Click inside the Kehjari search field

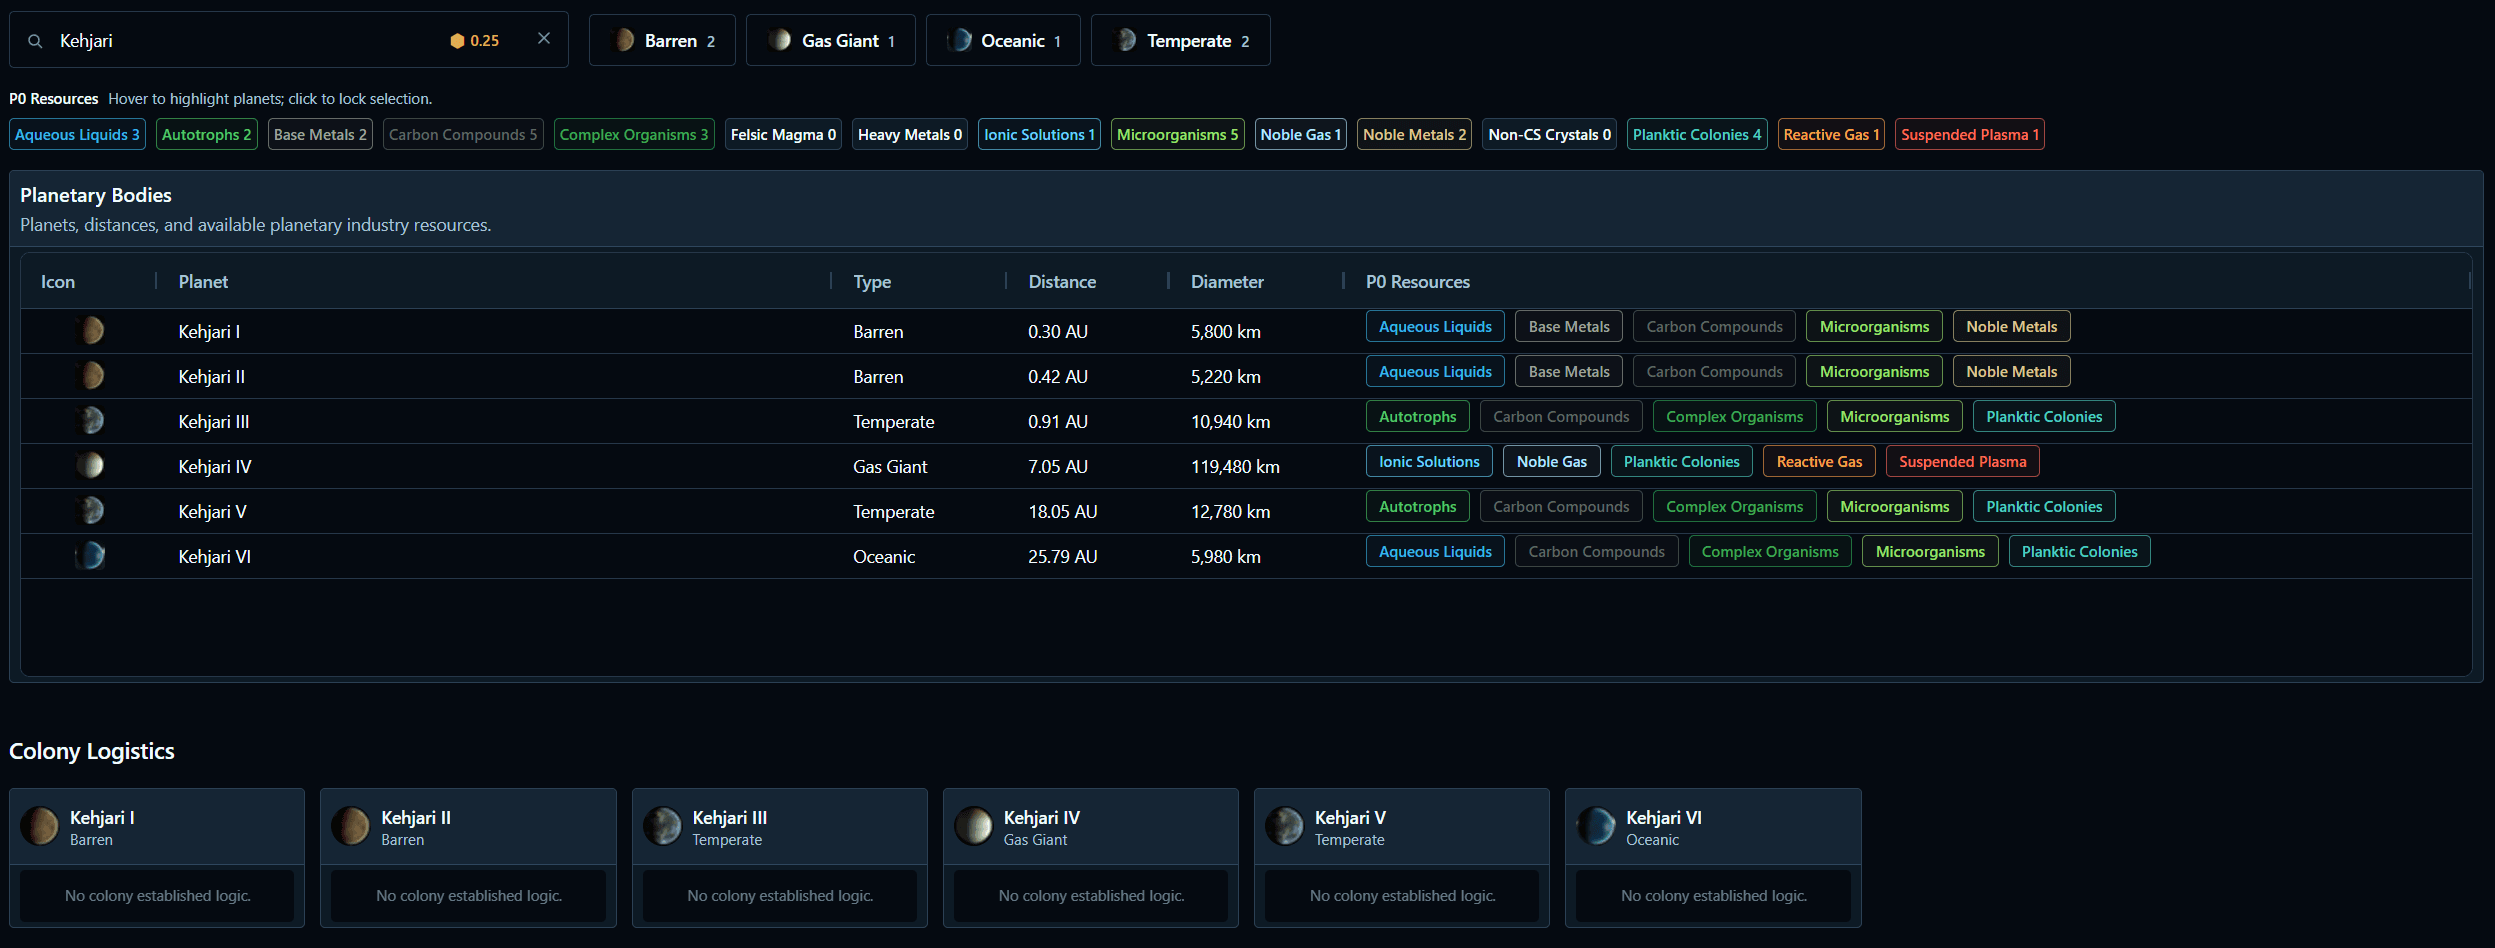click(x=250, y=41)
